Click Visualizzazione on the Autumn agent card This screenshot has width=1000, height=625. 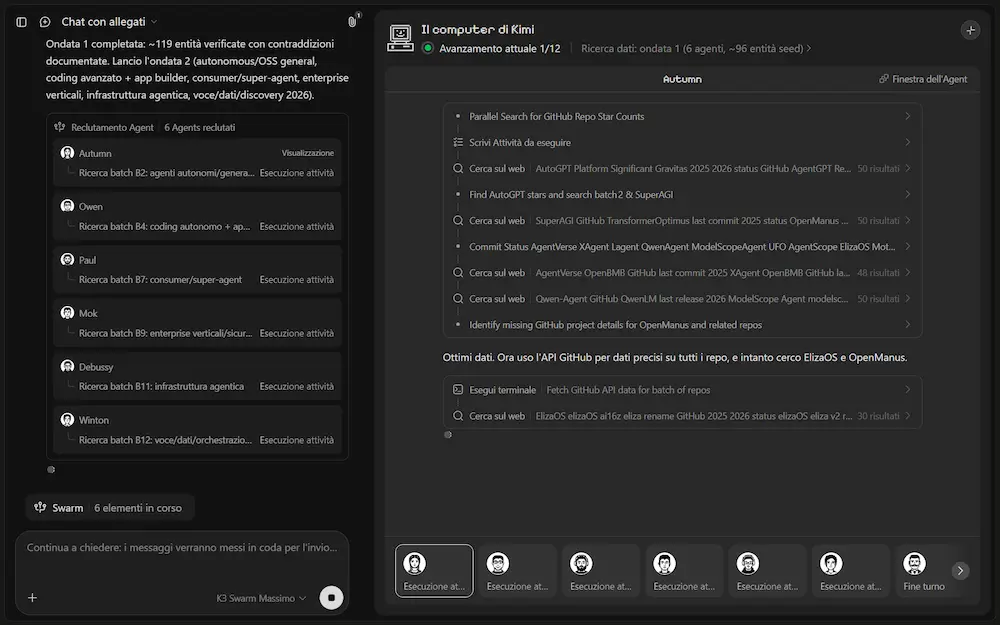307,153
